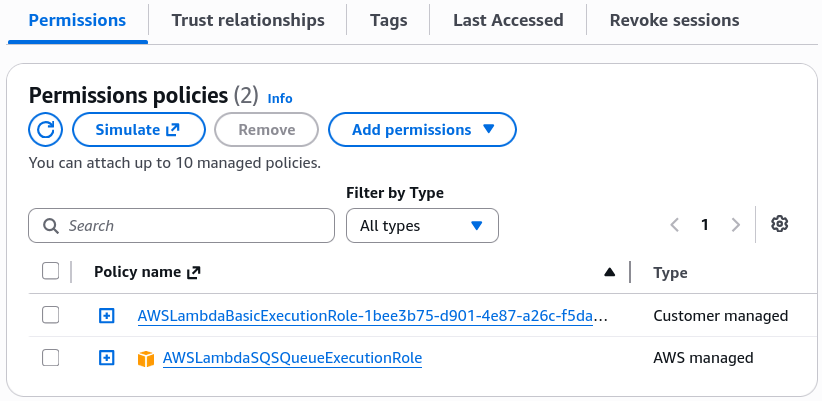Select all policies with header checkbox

(50, 272)
